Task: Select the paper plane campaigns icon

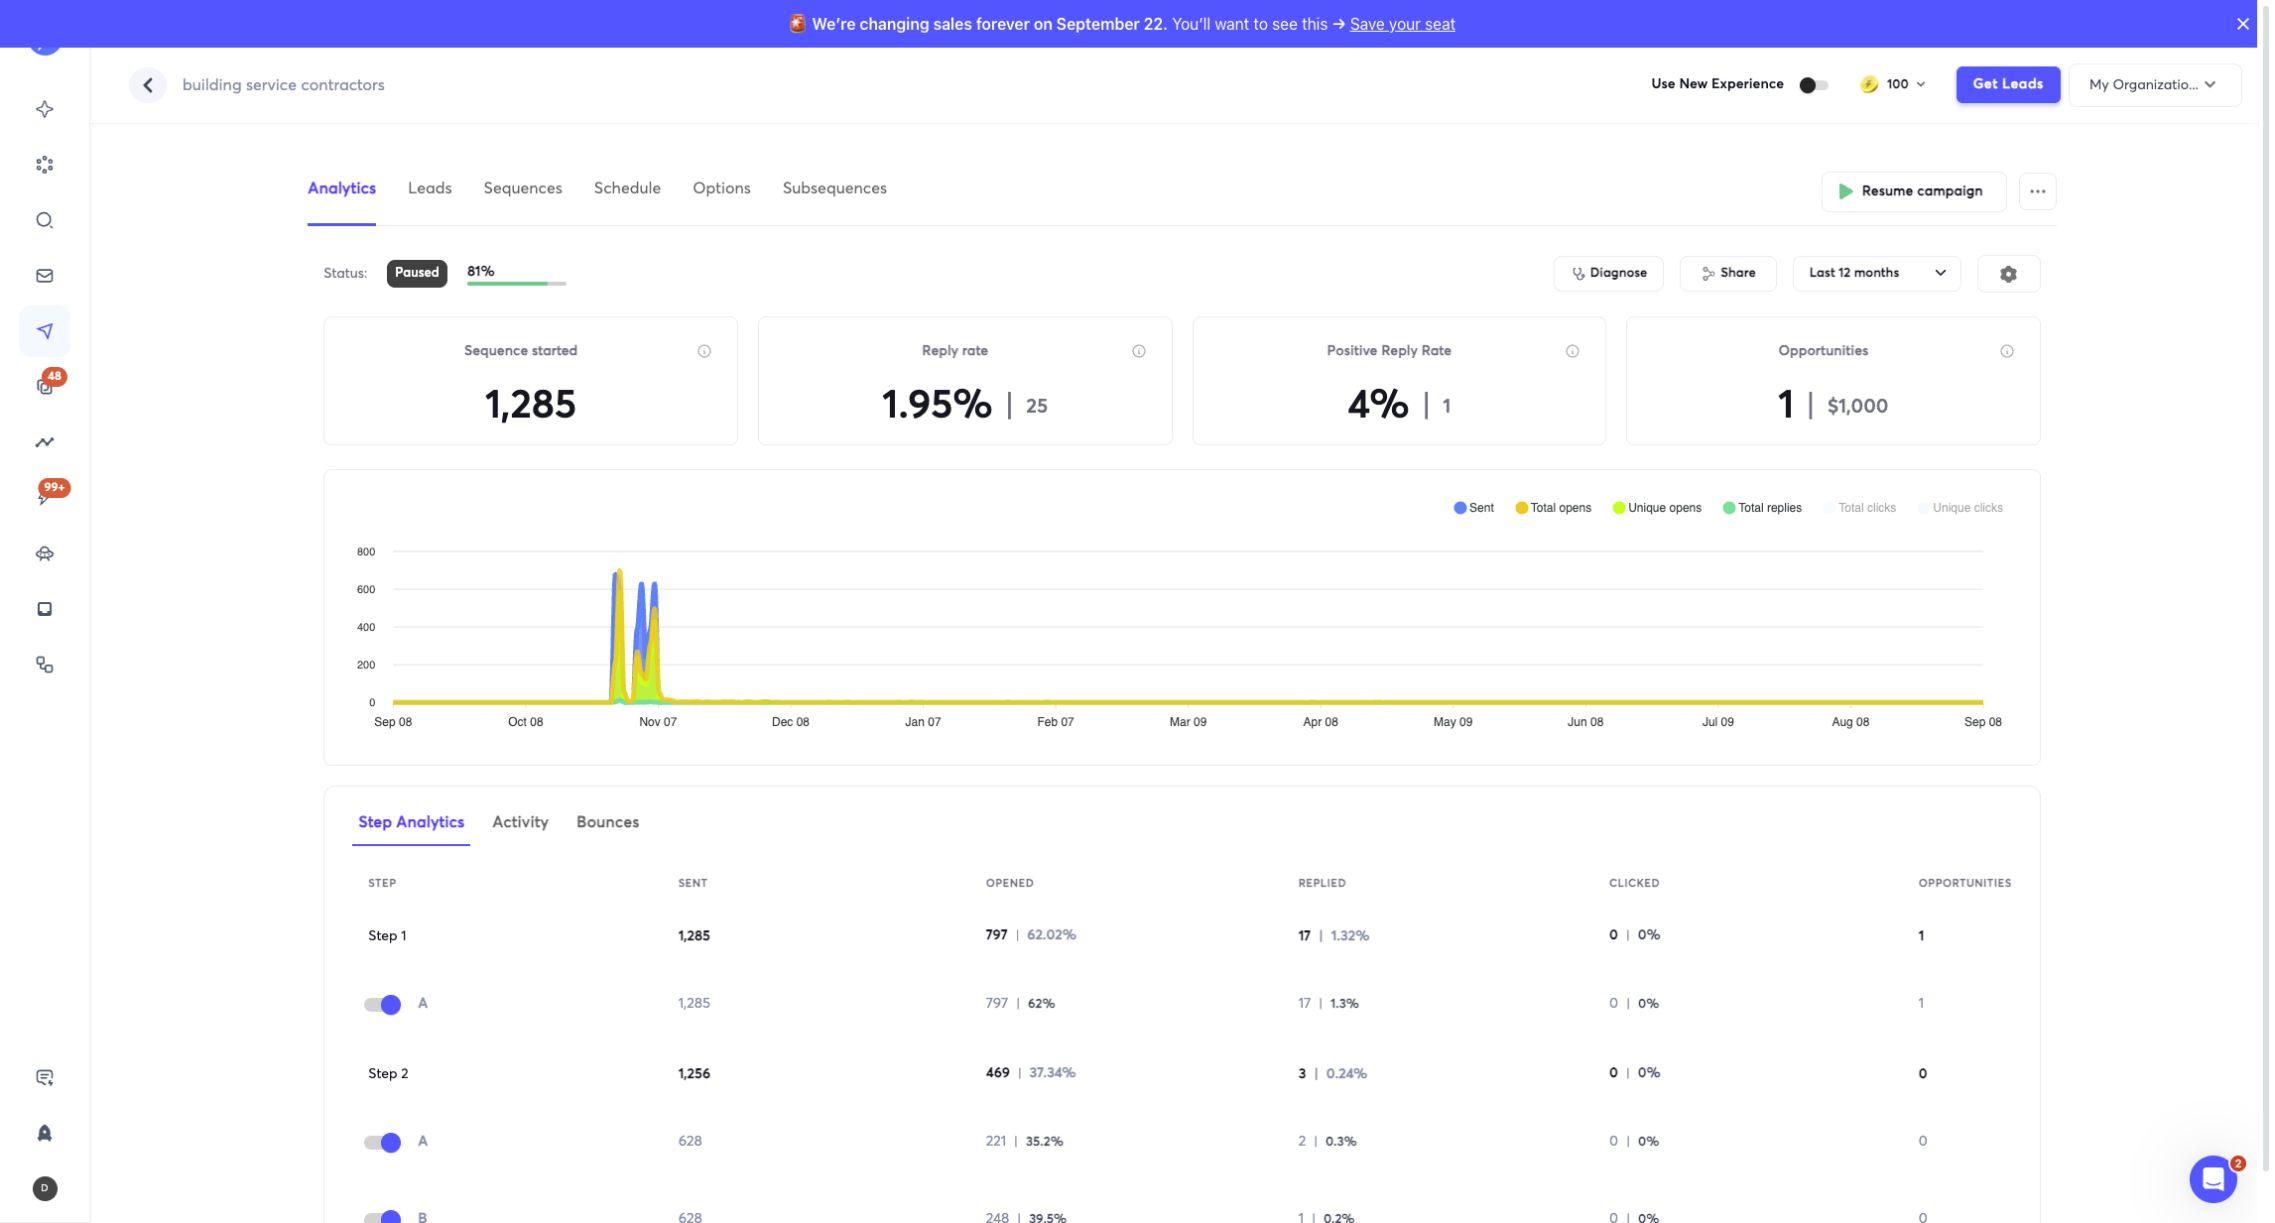Action: pyautogui.click(x=44, y=331)
